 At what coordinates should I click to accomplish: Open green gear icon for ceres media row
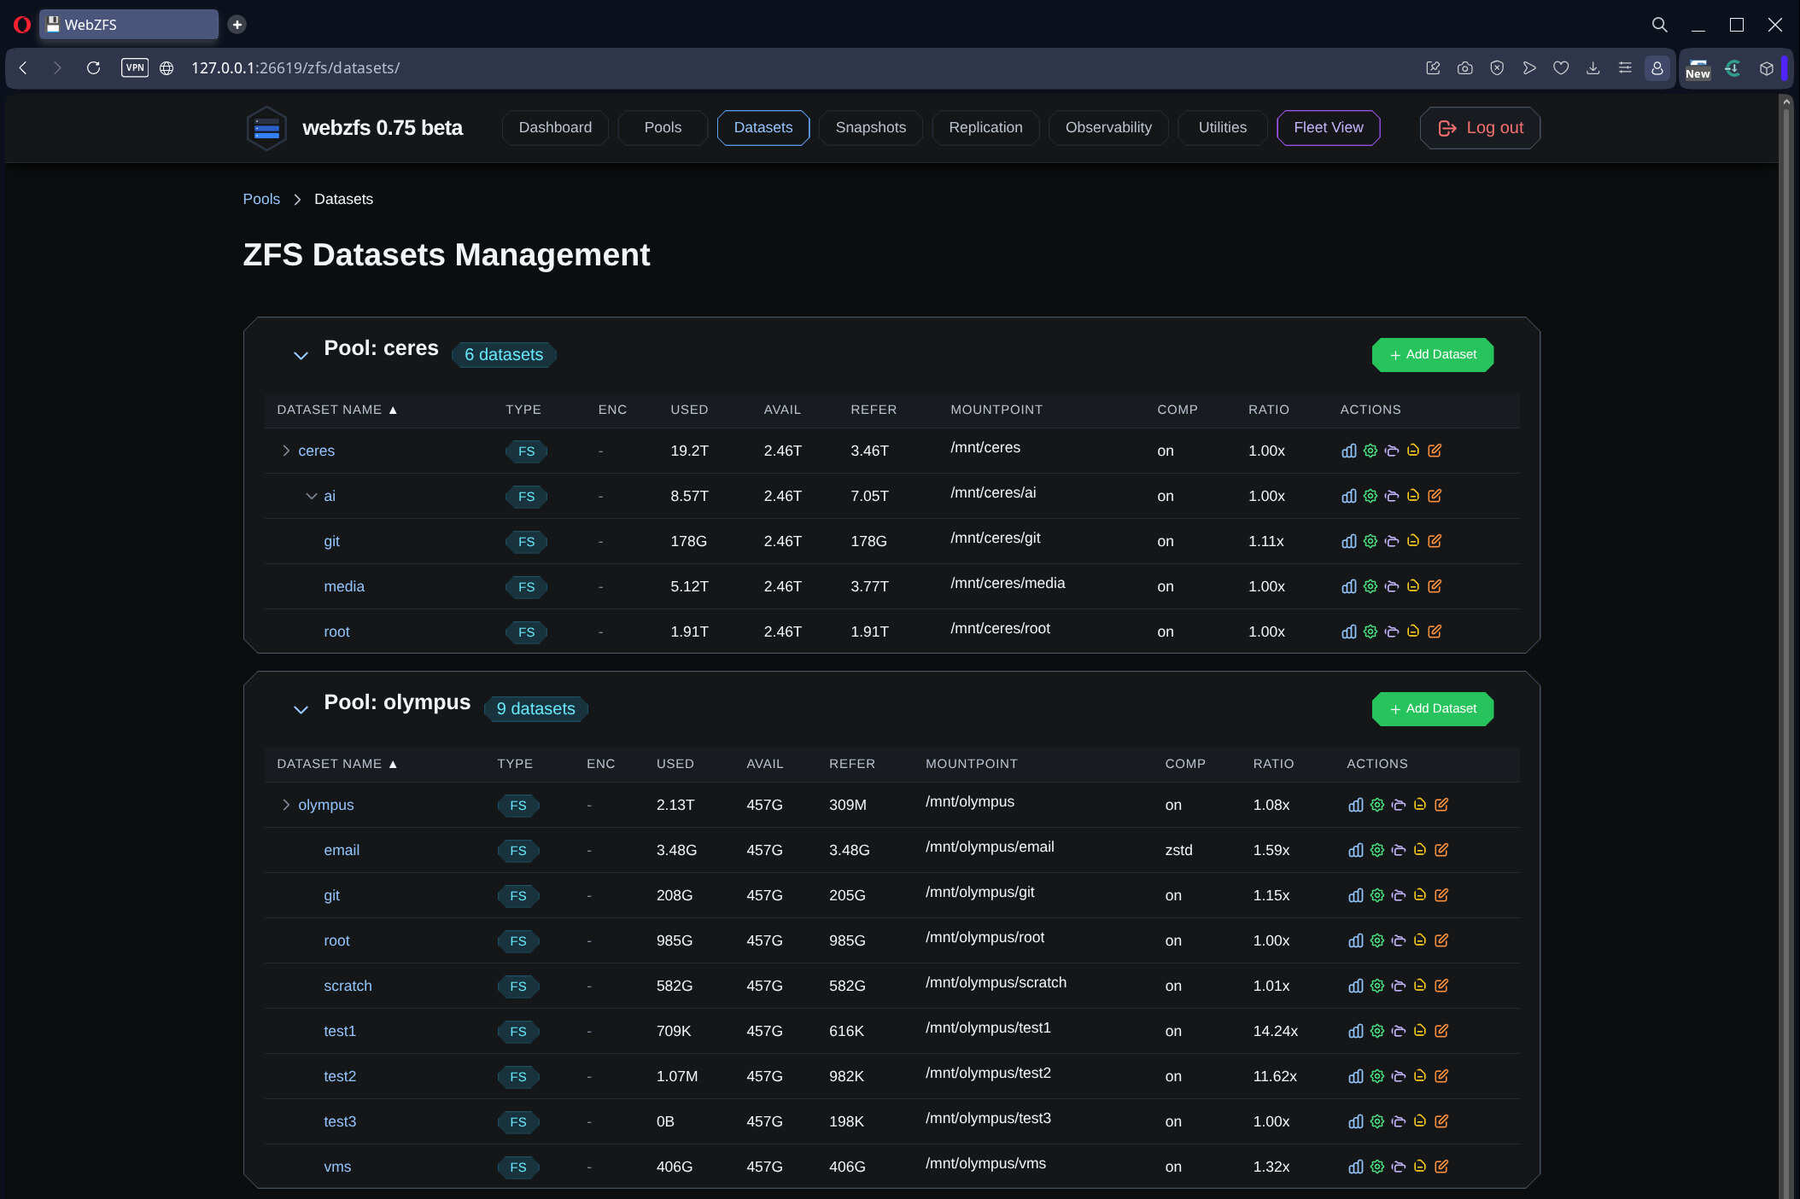[x=1370, y=586]
